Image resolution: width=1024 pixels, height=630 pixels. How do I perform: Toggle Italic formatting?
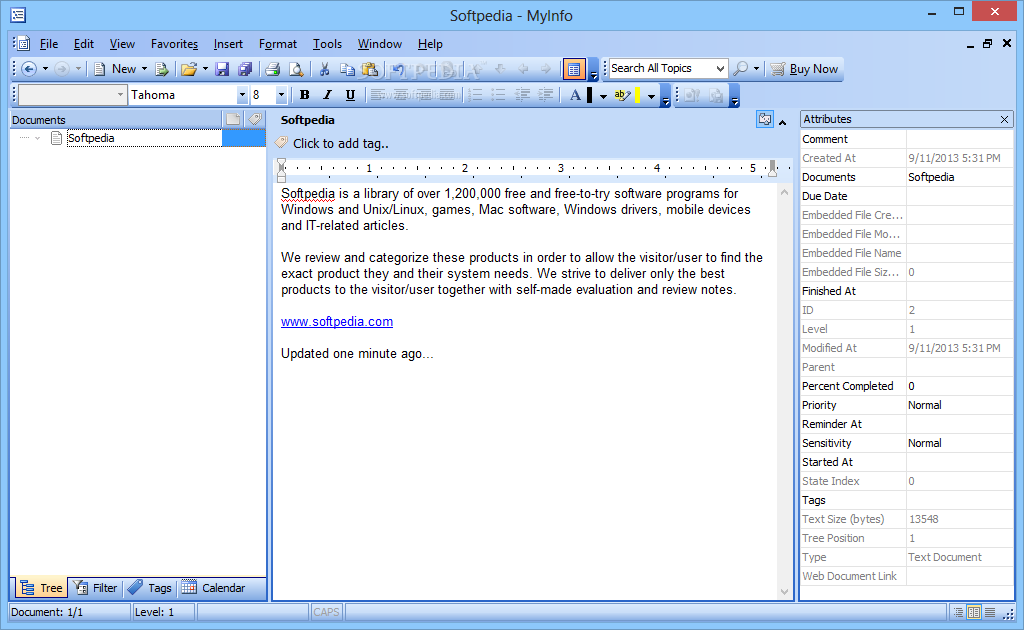point(327,95)
